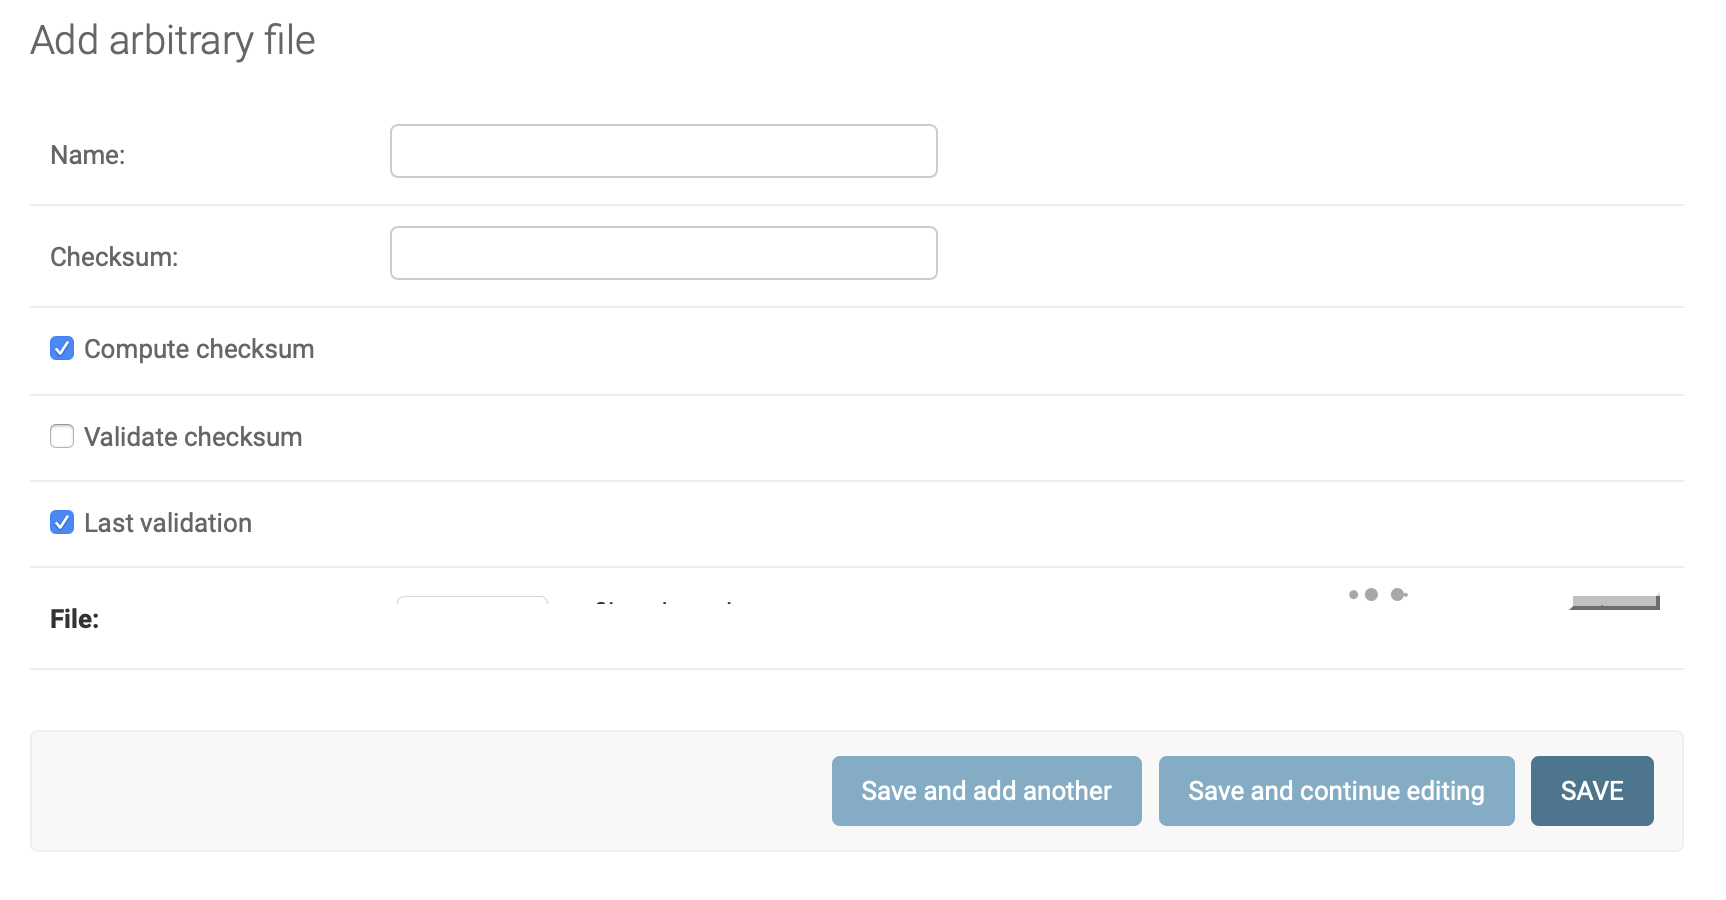Click the Checksum field label
Viewport: 1726px width, 900px height.
[x=115, y=256]
